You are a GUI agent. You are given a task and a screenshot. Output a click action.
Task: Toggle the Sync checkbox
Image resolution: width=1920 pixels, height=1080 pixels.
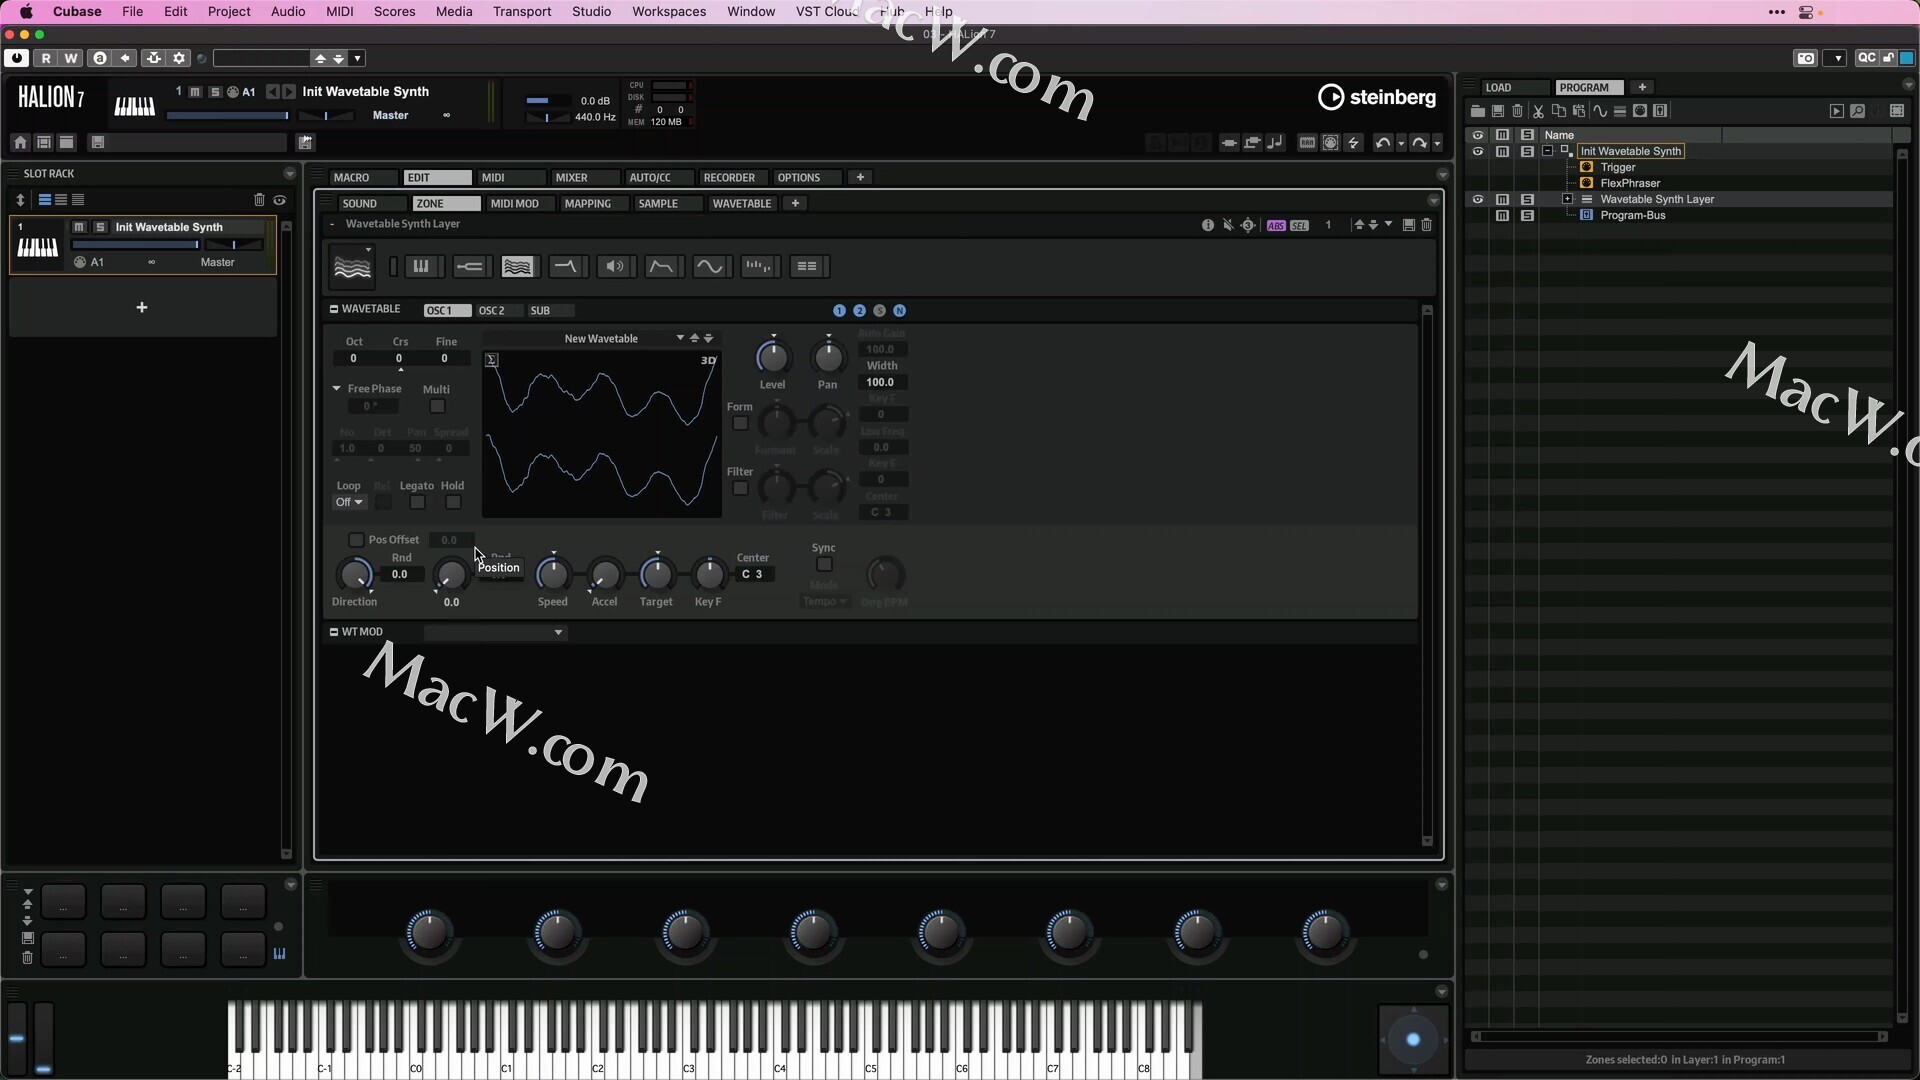[824, 565]
